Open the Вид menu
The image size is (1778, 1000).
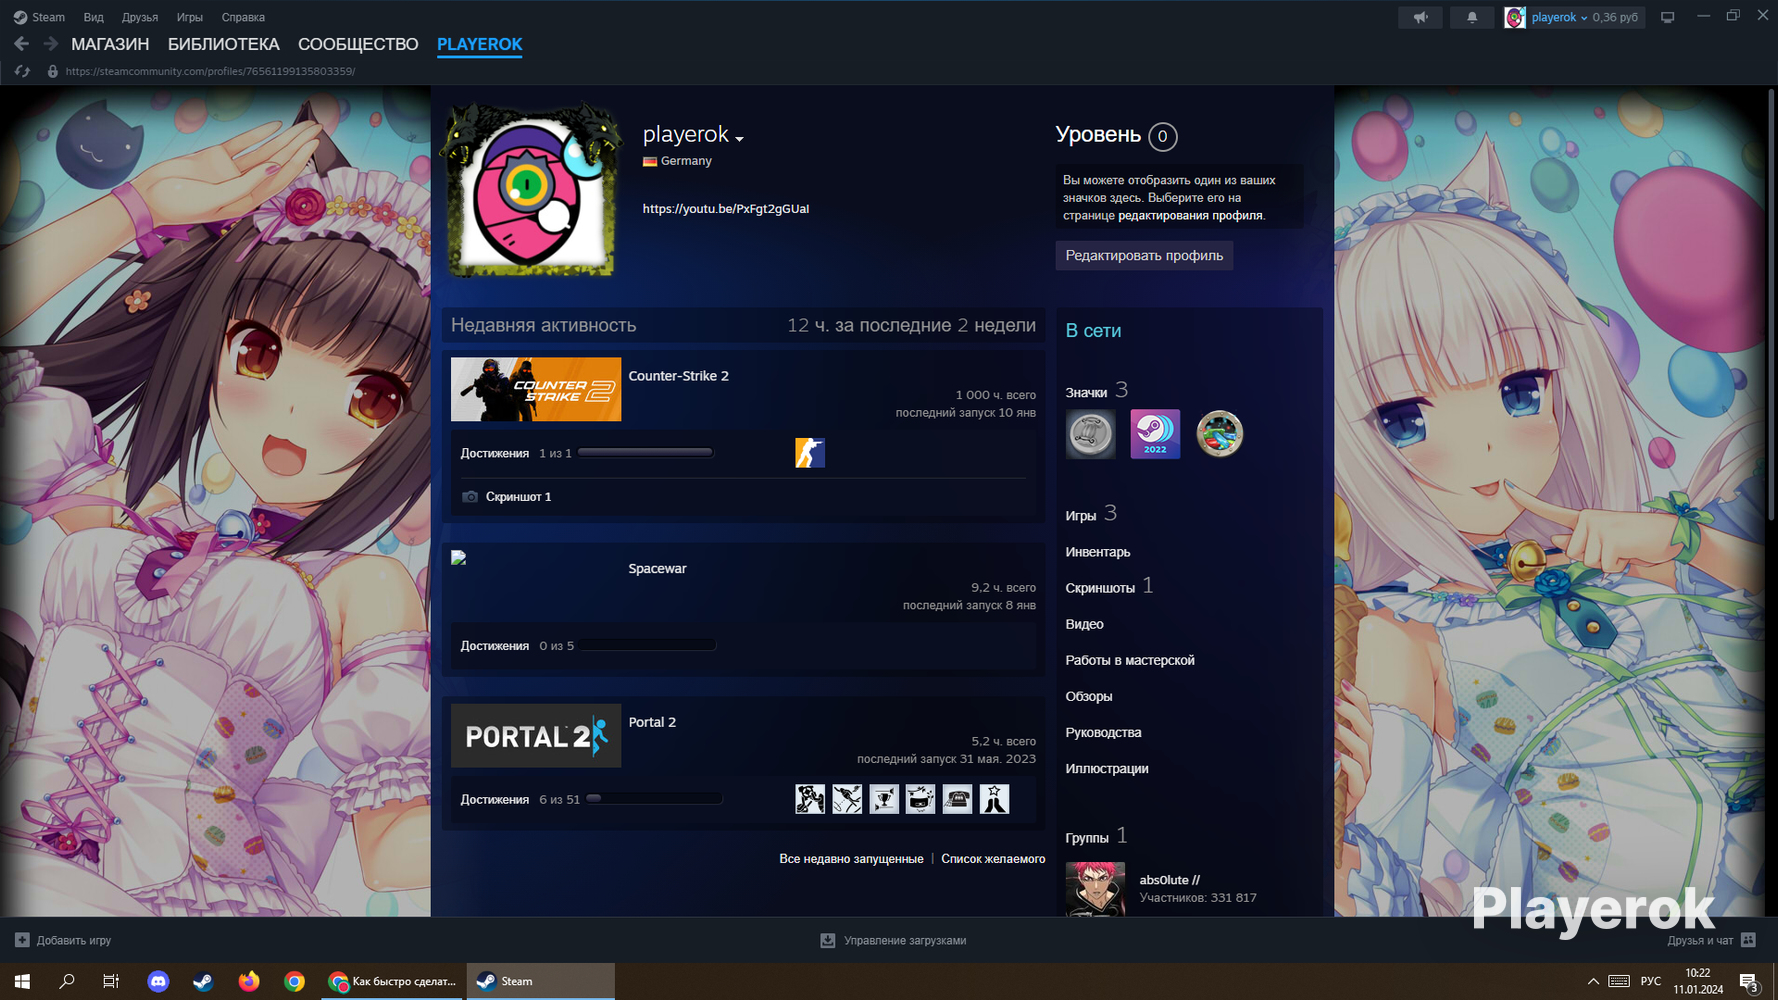point(93,17)
